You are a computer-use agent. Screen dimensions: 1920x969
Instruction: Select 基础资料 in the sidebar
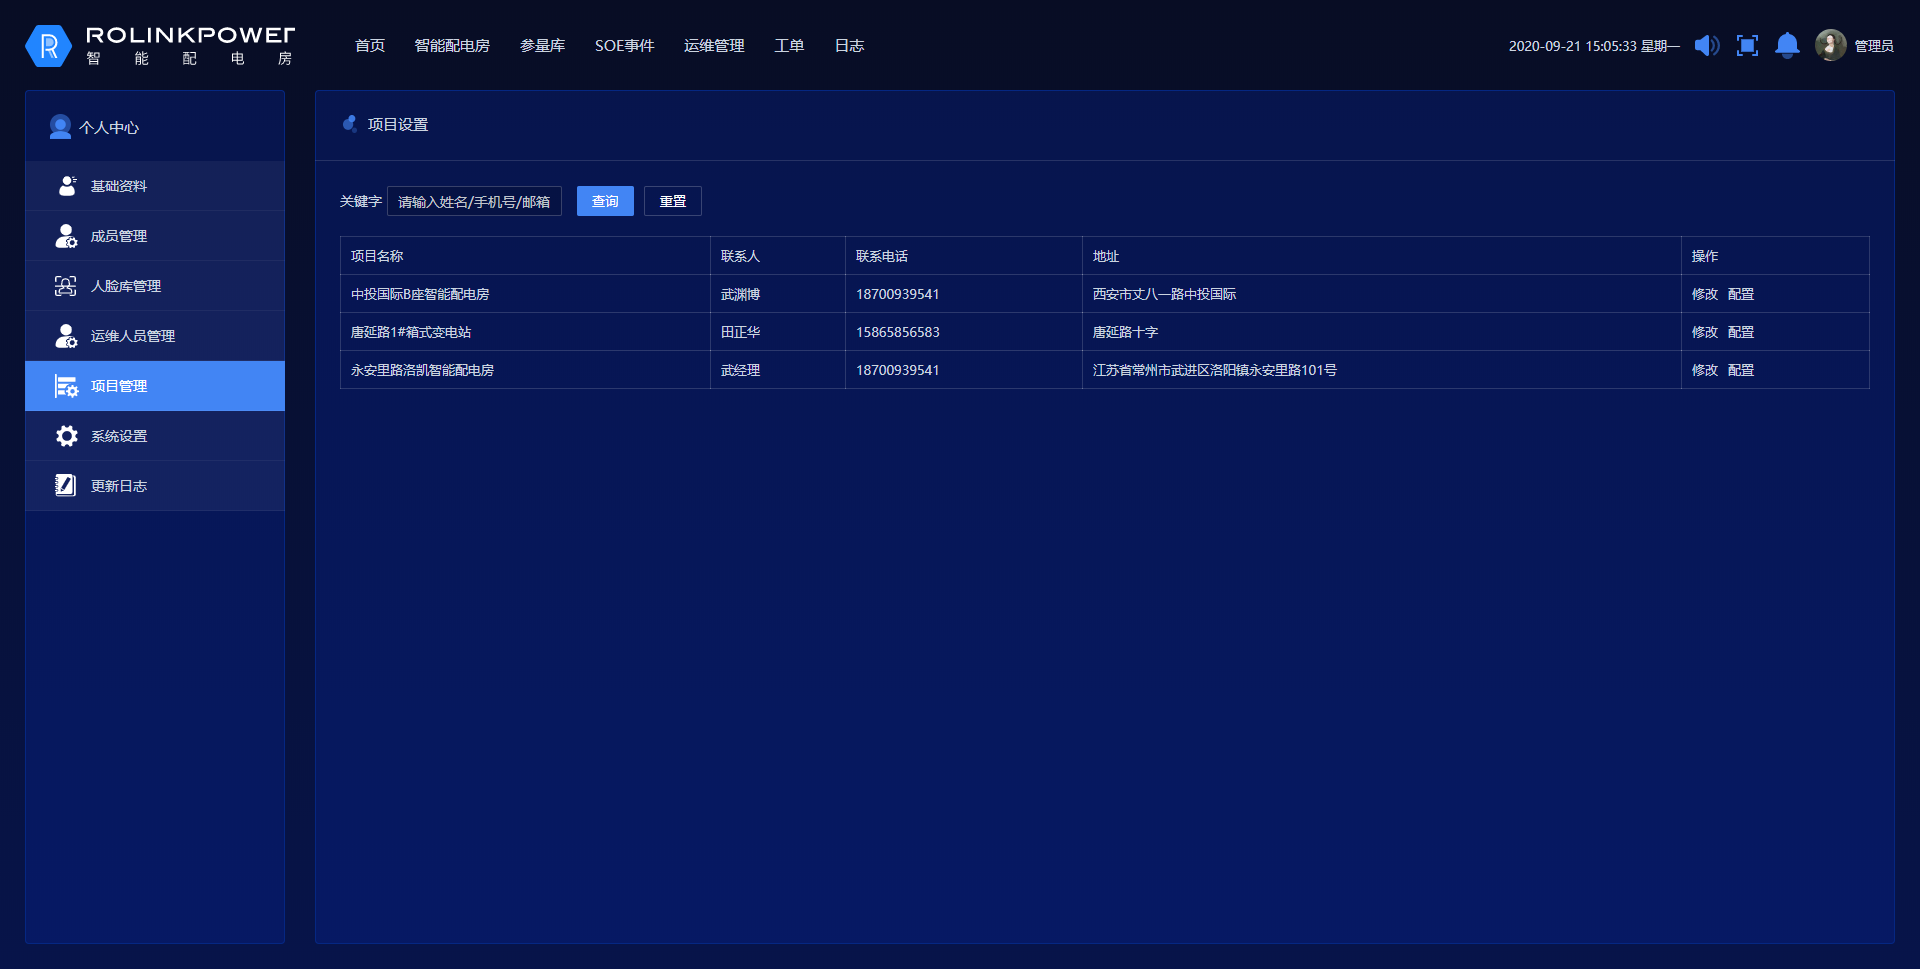[x=155, y=186]
